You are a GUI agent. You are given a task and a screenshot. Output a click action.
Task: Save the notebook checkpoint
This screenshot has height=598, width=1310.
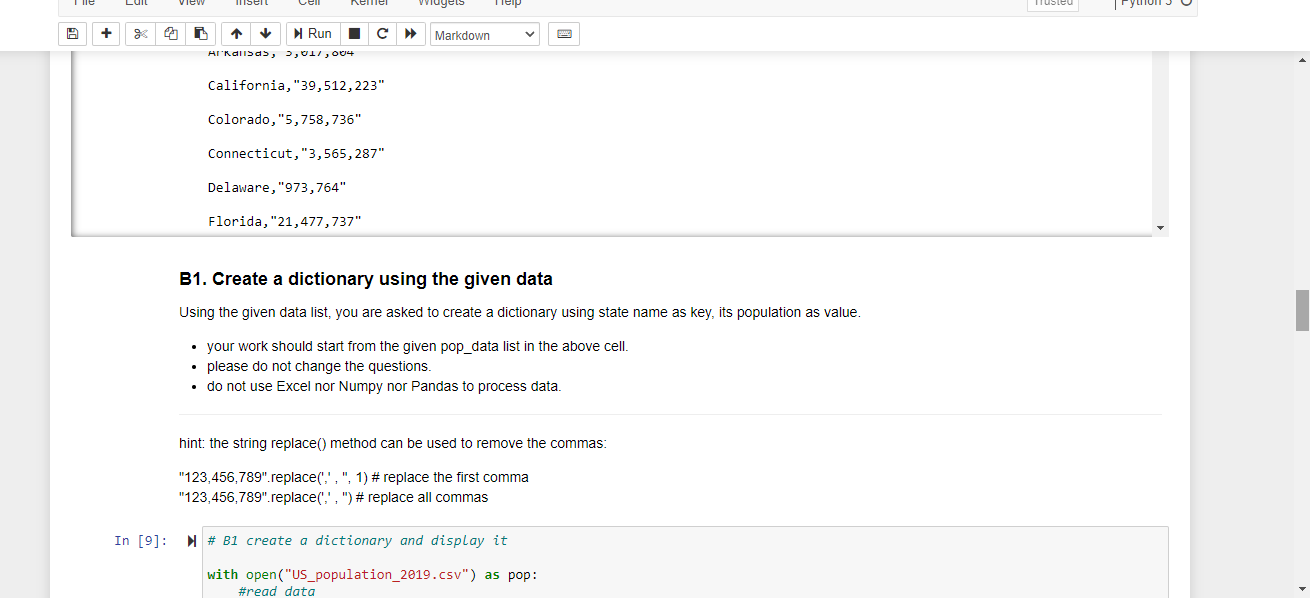coord(72,33)
